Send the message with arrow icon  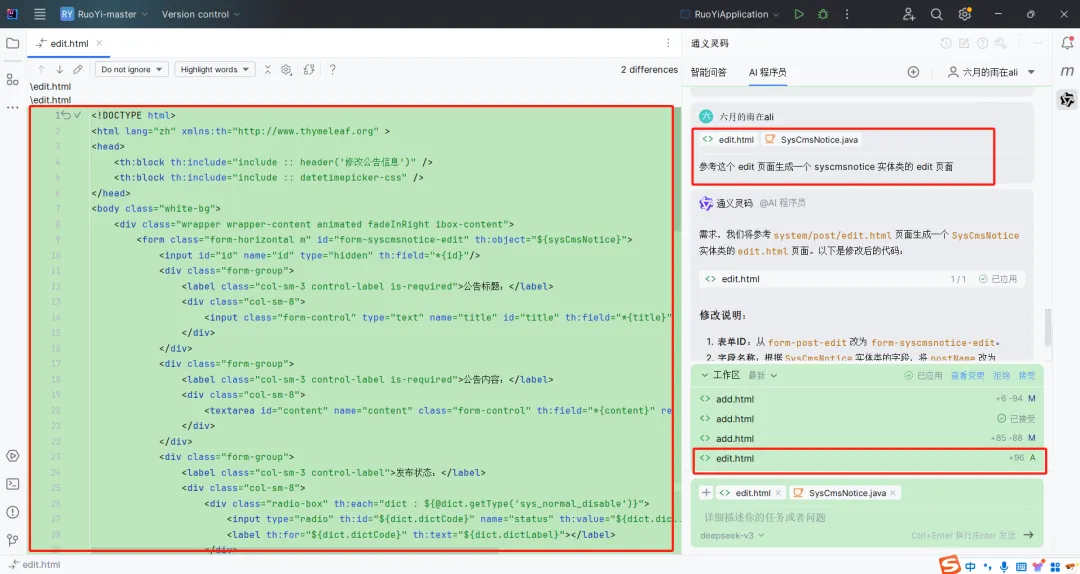coord(1028,535)
